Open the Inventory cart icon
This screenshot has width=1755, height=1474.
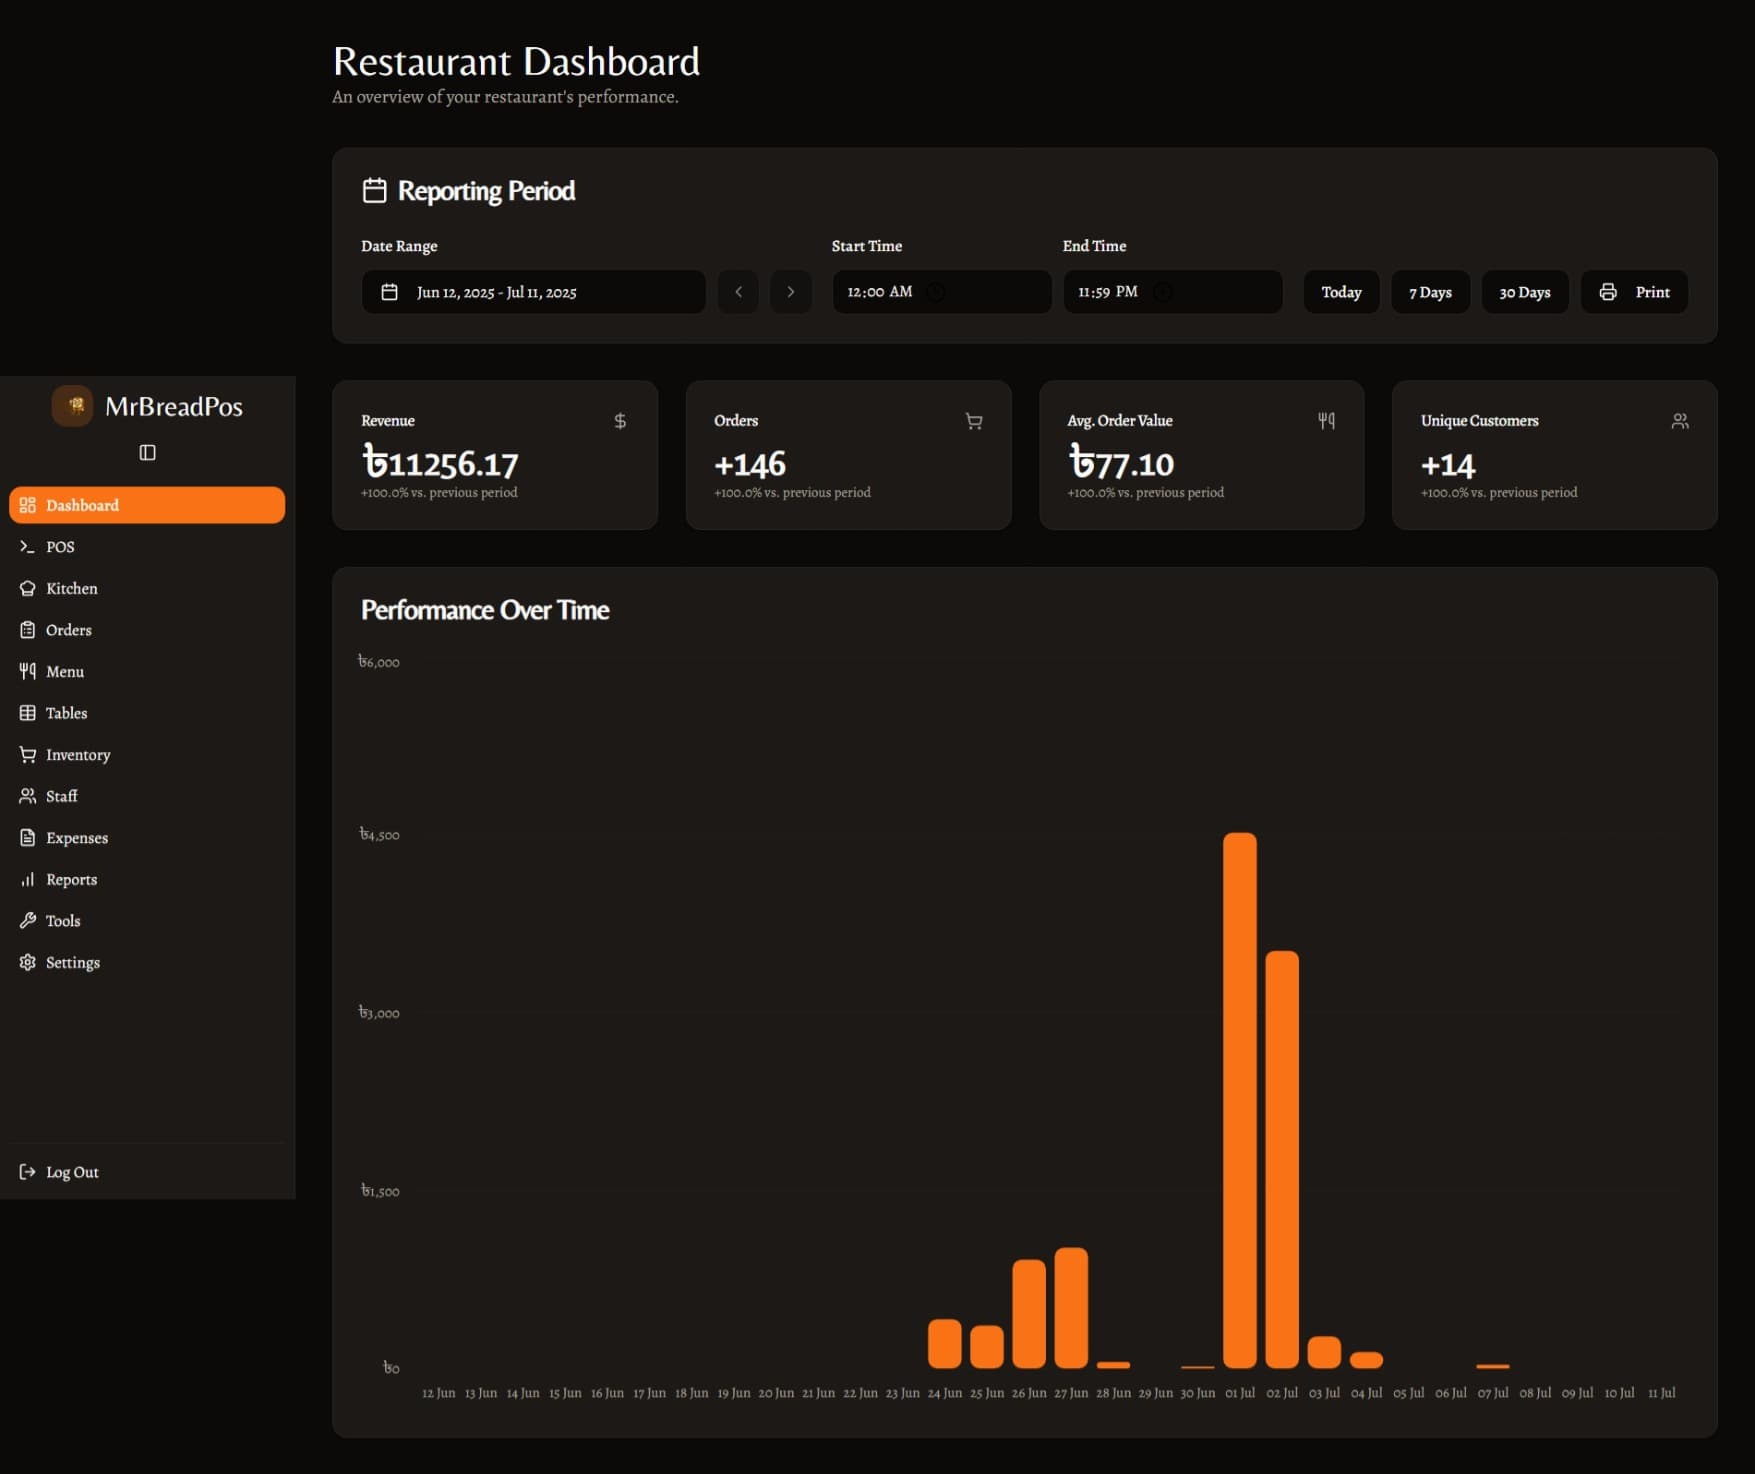[x=27, y=754]
